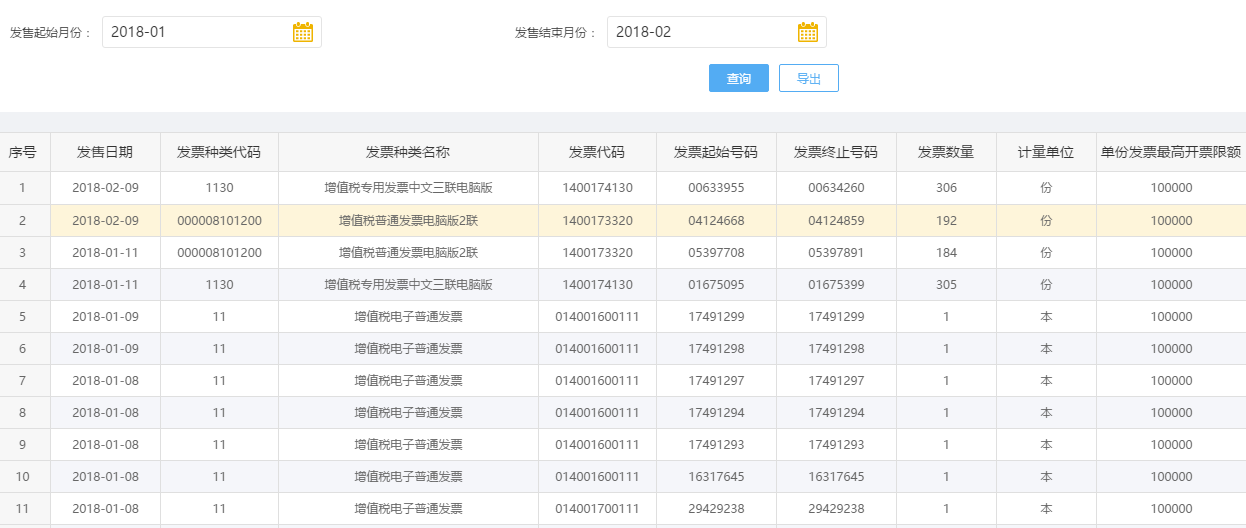Select the 单份发票最高开票限额 column header
1246x528 pixels.
(1171, 152)
